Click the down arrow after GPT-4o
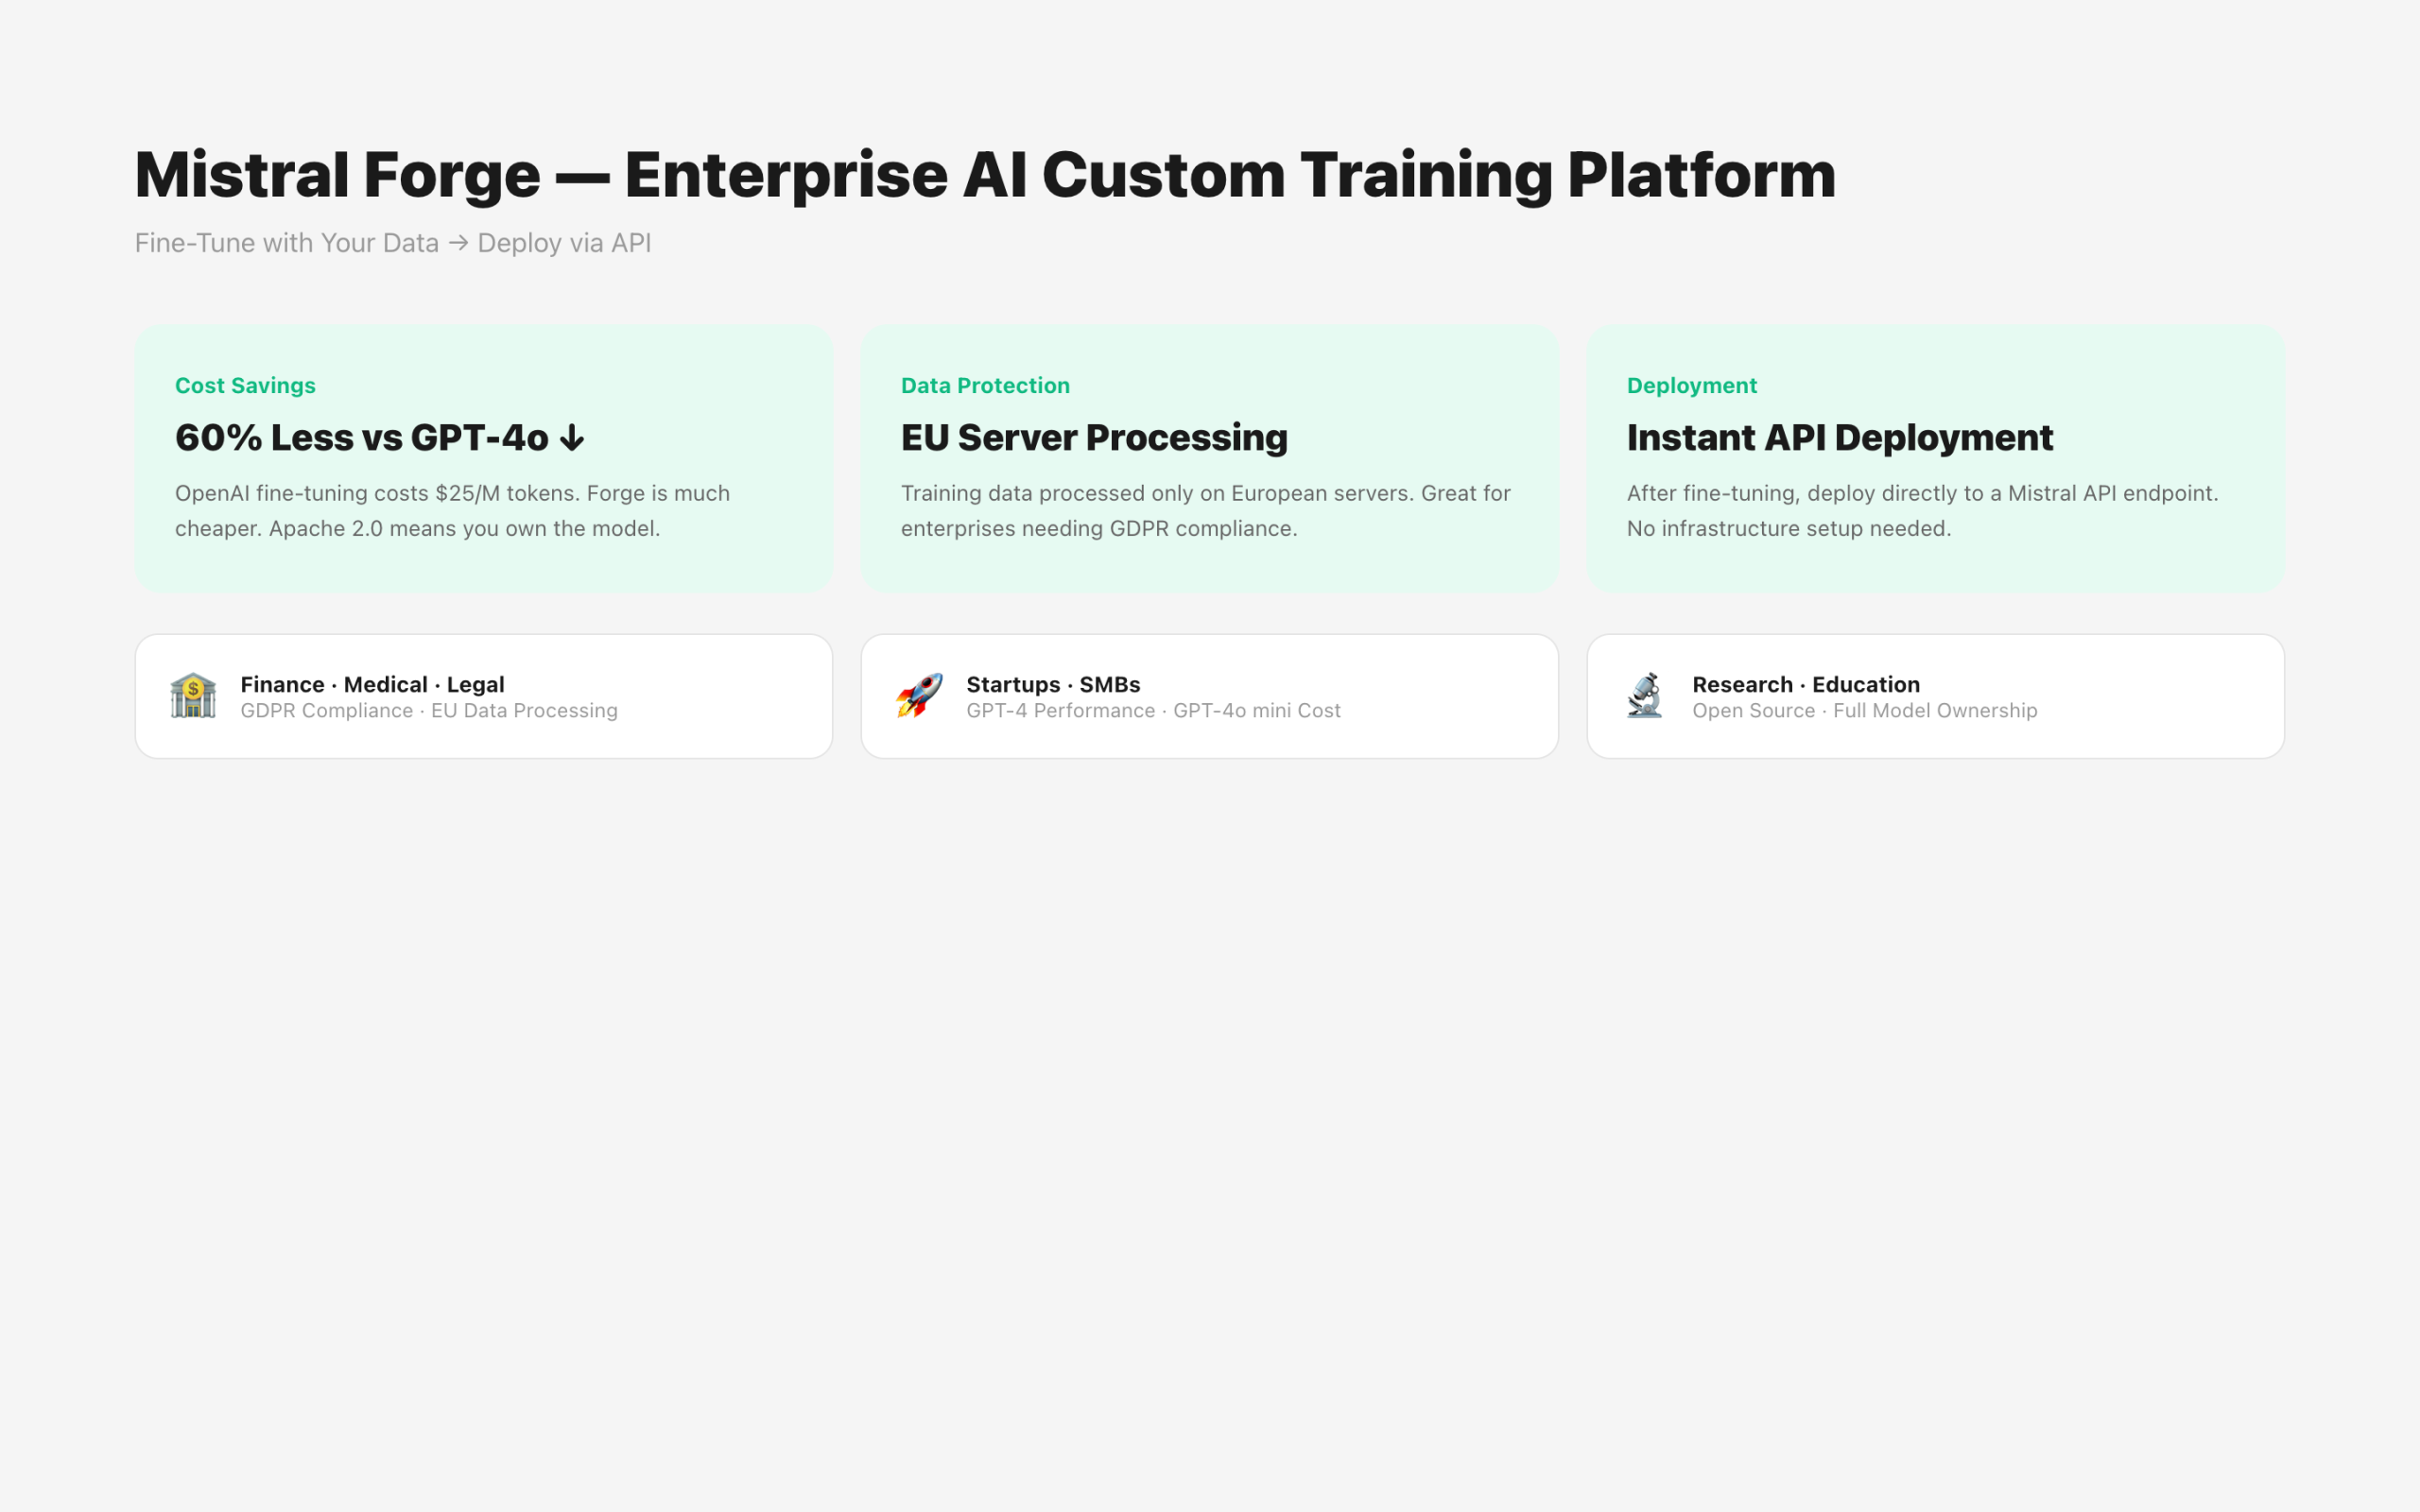Image resolution: width=2420 pixels, height=1512 pixels. tap(572, 438)
